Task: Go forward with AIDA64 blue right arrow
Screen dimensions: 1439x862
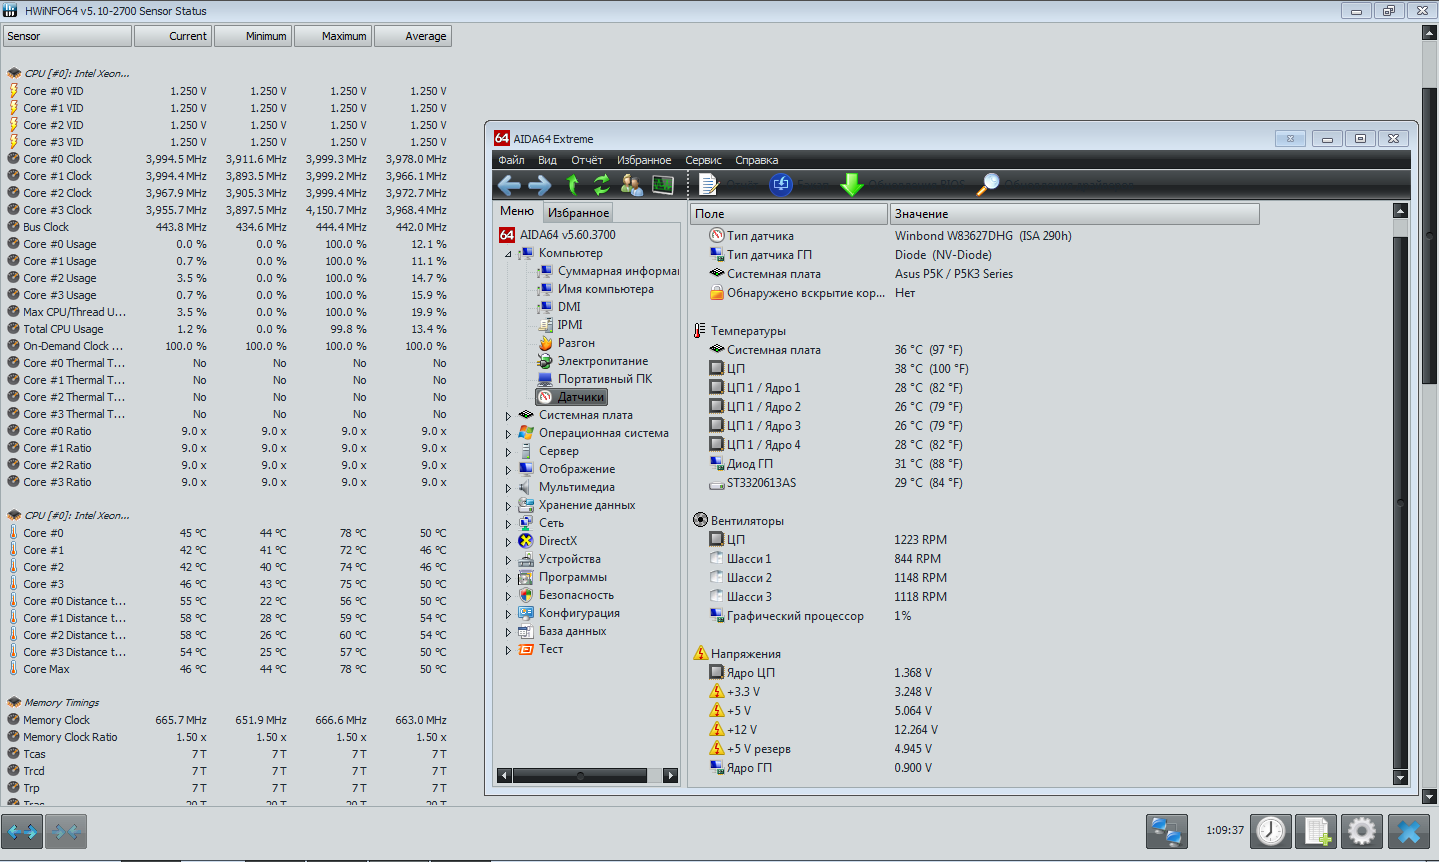Action: (x=540, y=185)
